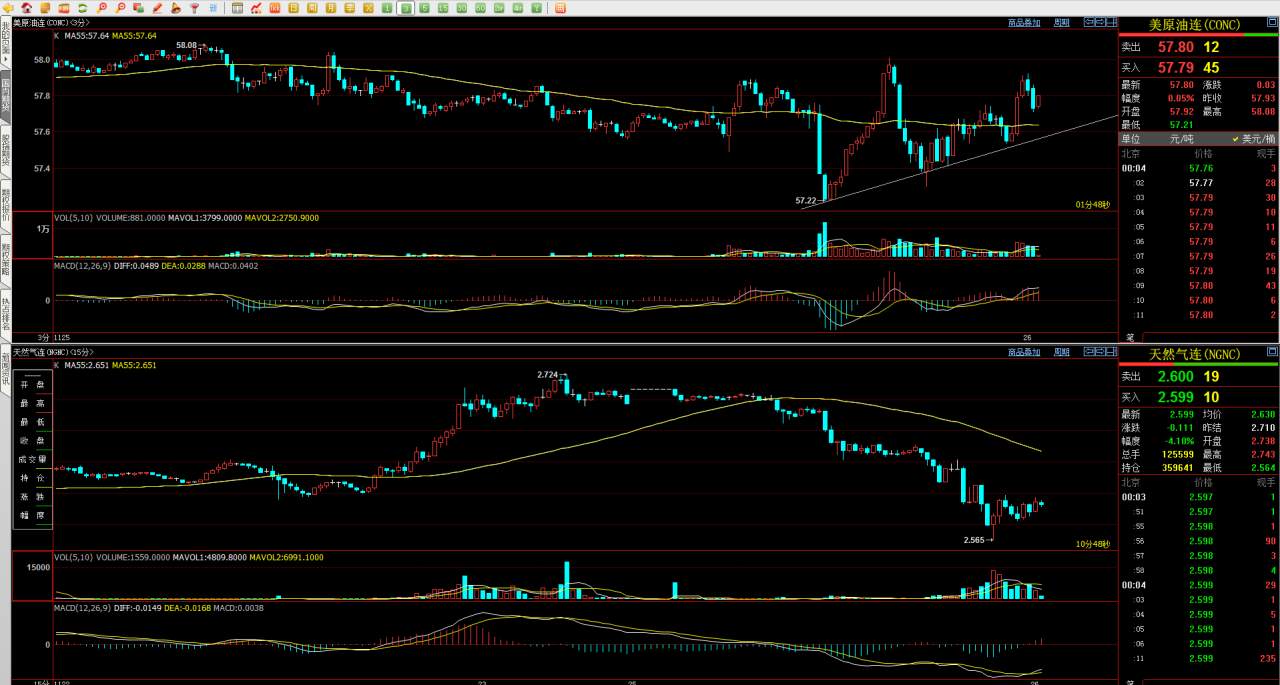Open 周期 dropdown on crude oil chart
1280x685 pixels.
pyautogui.click(x=1062, y=21)
